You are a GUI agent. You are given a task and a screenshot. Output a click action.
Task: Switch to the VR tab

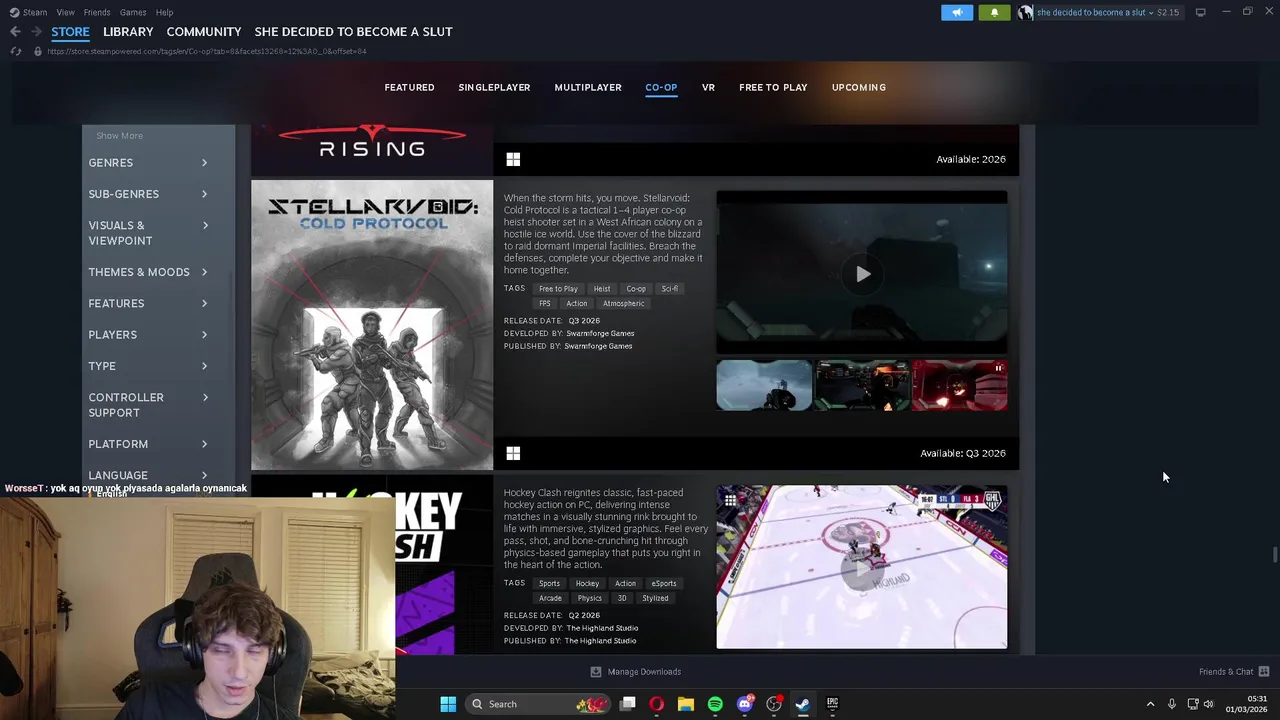click(708, 87)
